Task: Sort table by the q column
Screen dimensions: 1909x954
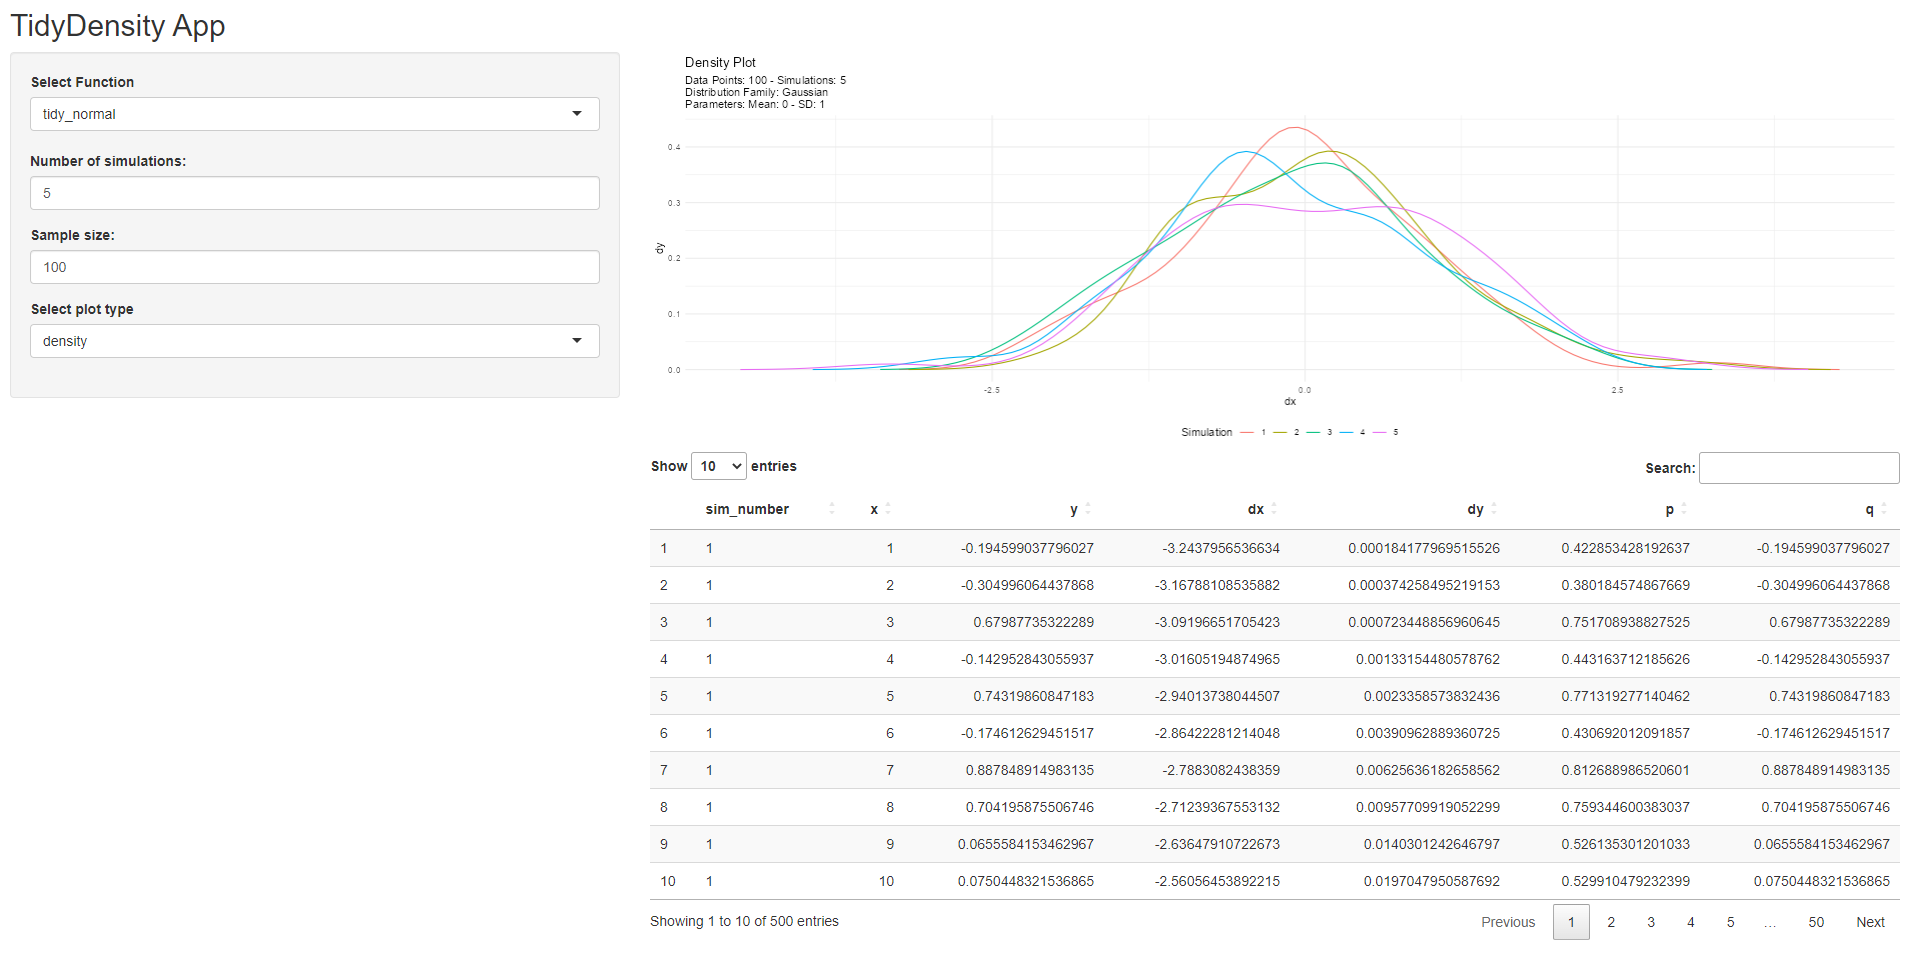Action: [1884, 509]
